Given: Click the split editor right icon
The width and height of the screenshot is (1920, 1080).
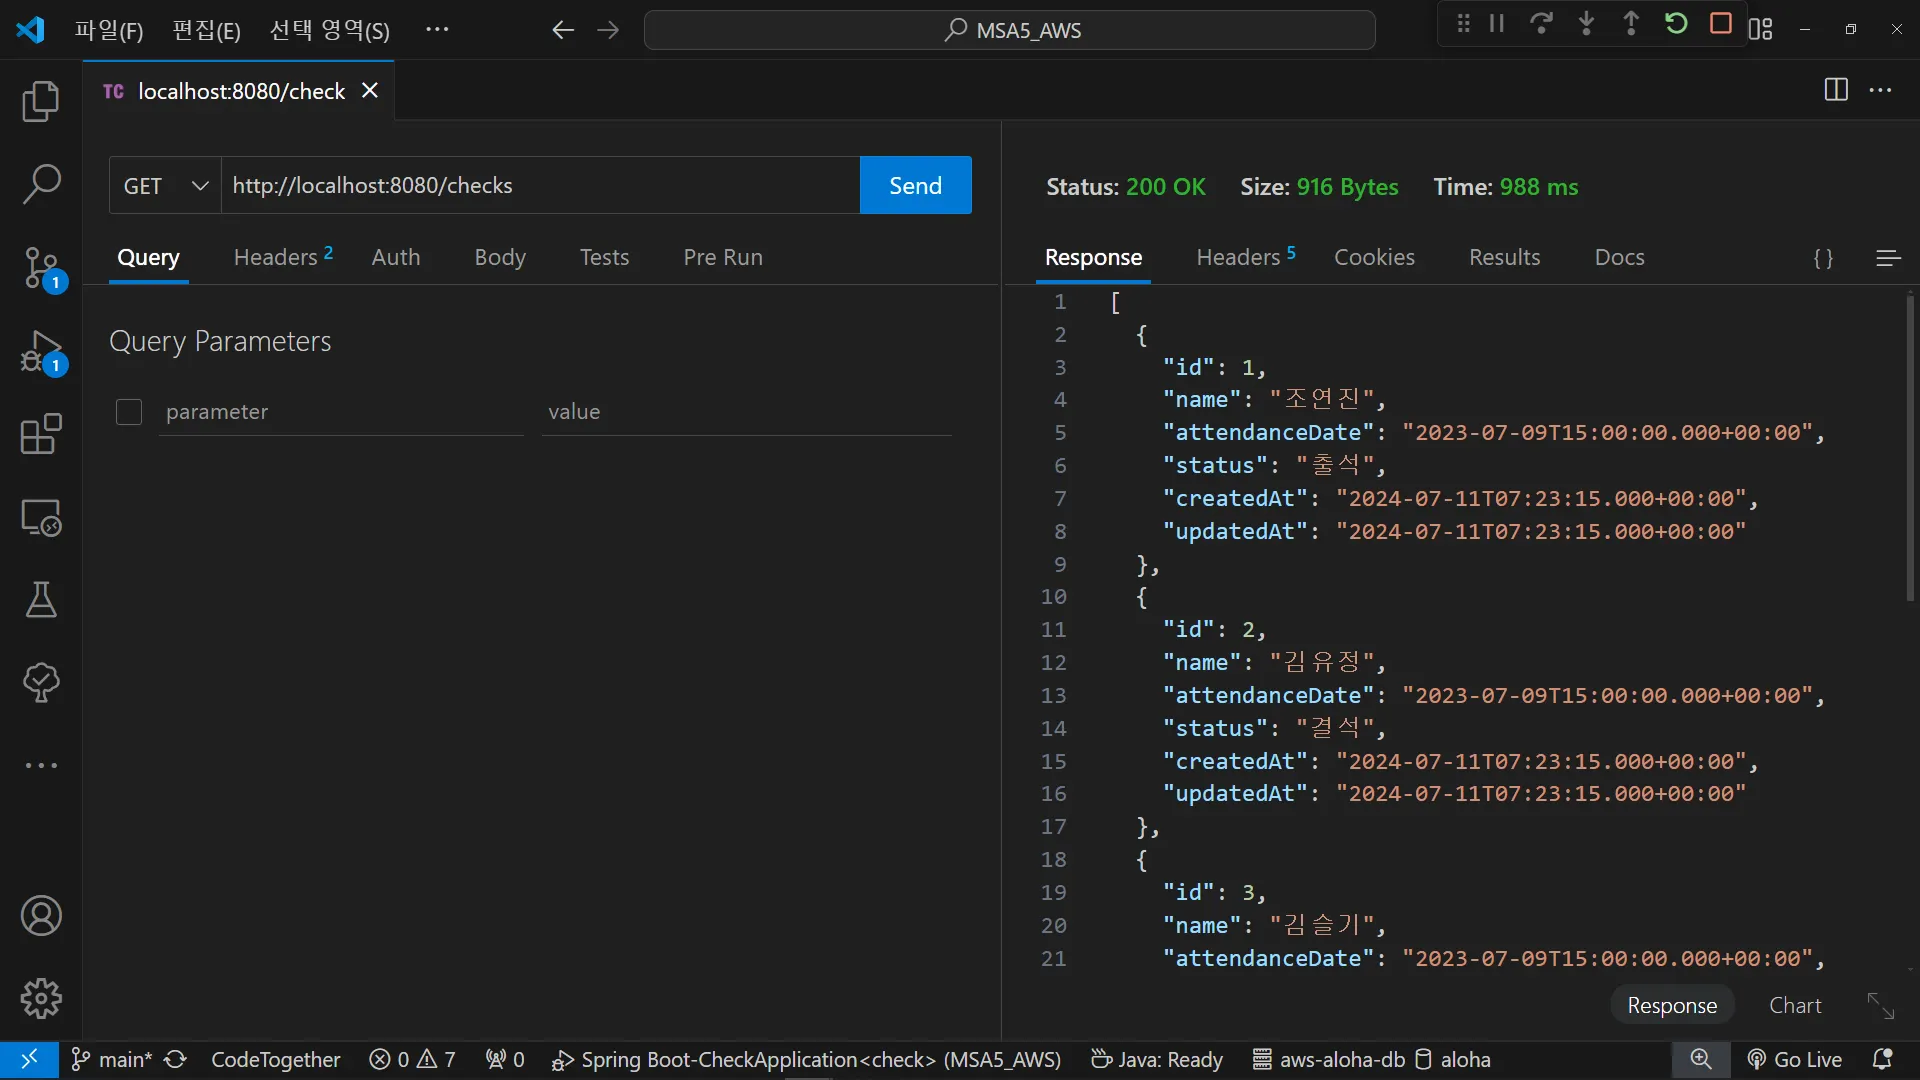Looking at the screenshot, I should pyautogui.click(x=1836, y=90).
